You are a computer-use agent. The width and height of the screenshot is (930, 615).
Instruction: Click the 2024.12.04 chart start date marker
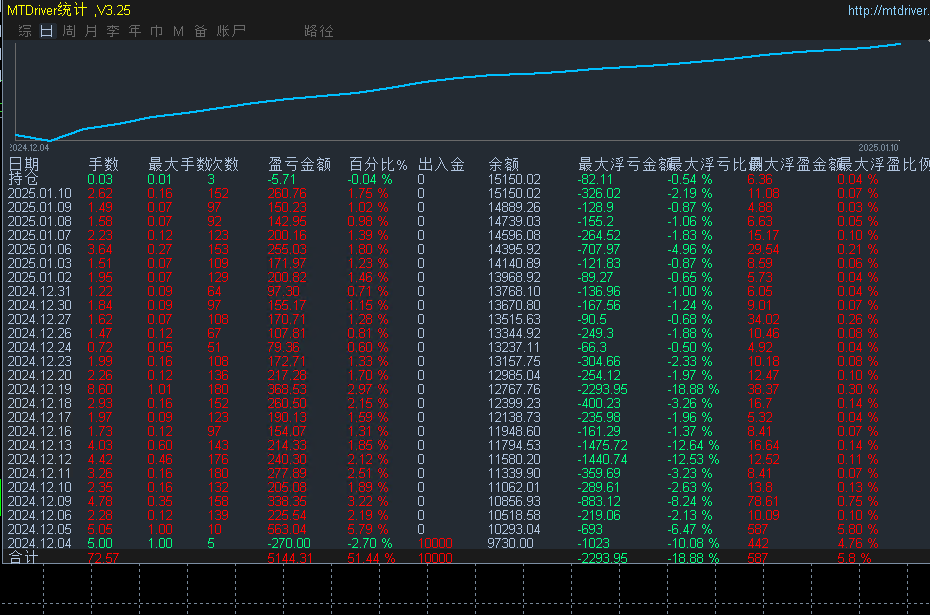click(31, 147)
